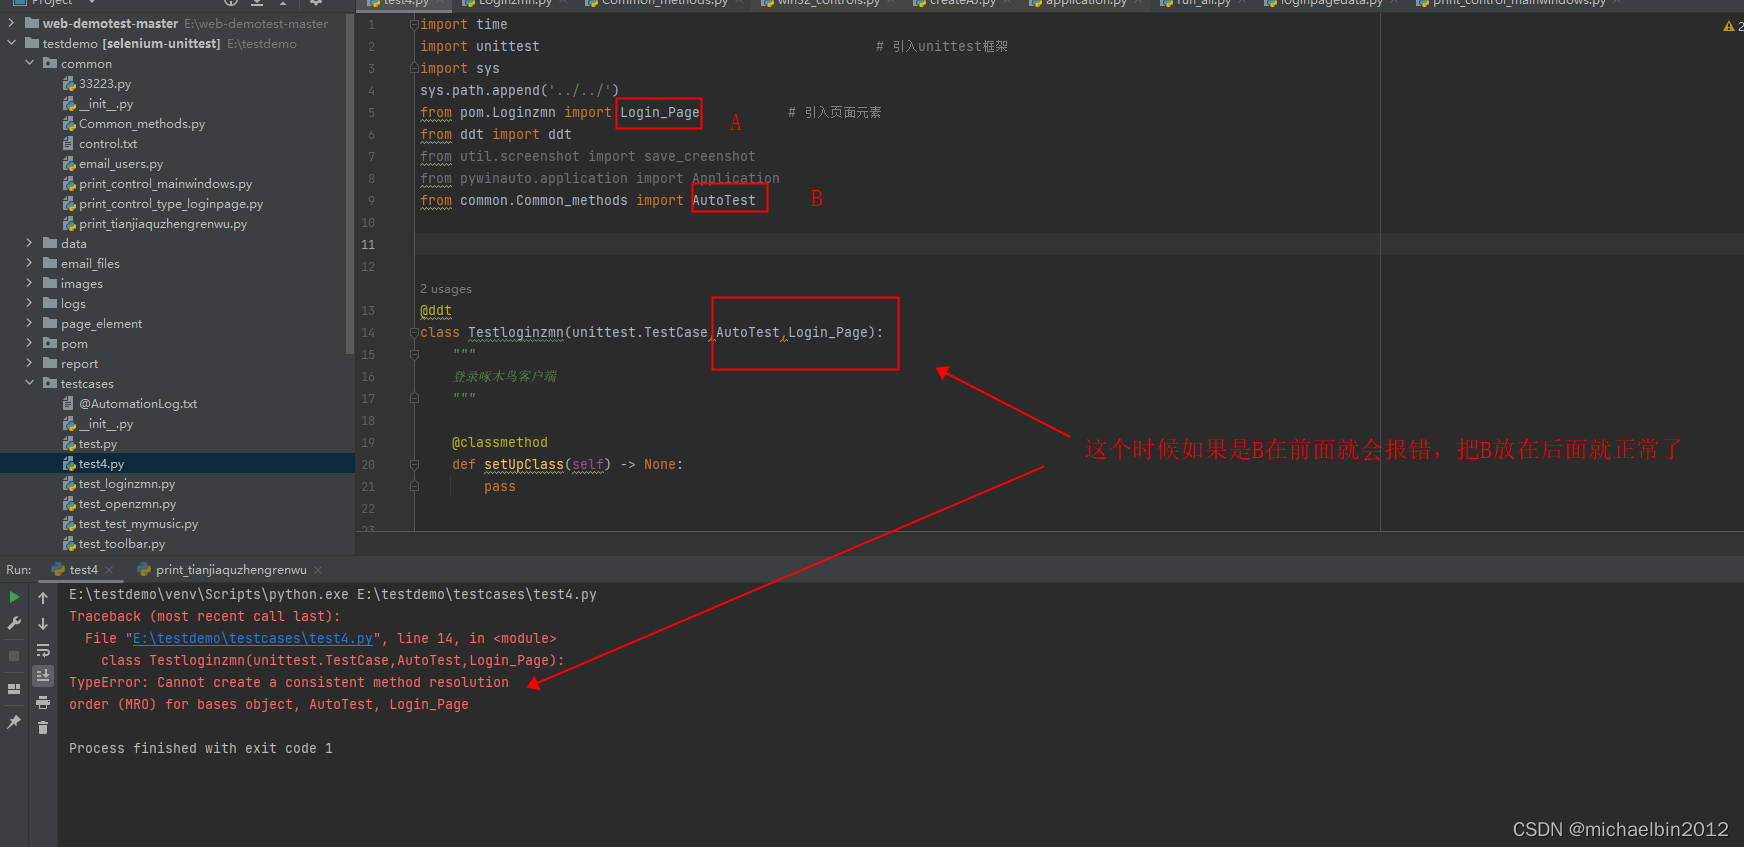
Task: Click the TypeError message in console
Action: pos(289,693)
